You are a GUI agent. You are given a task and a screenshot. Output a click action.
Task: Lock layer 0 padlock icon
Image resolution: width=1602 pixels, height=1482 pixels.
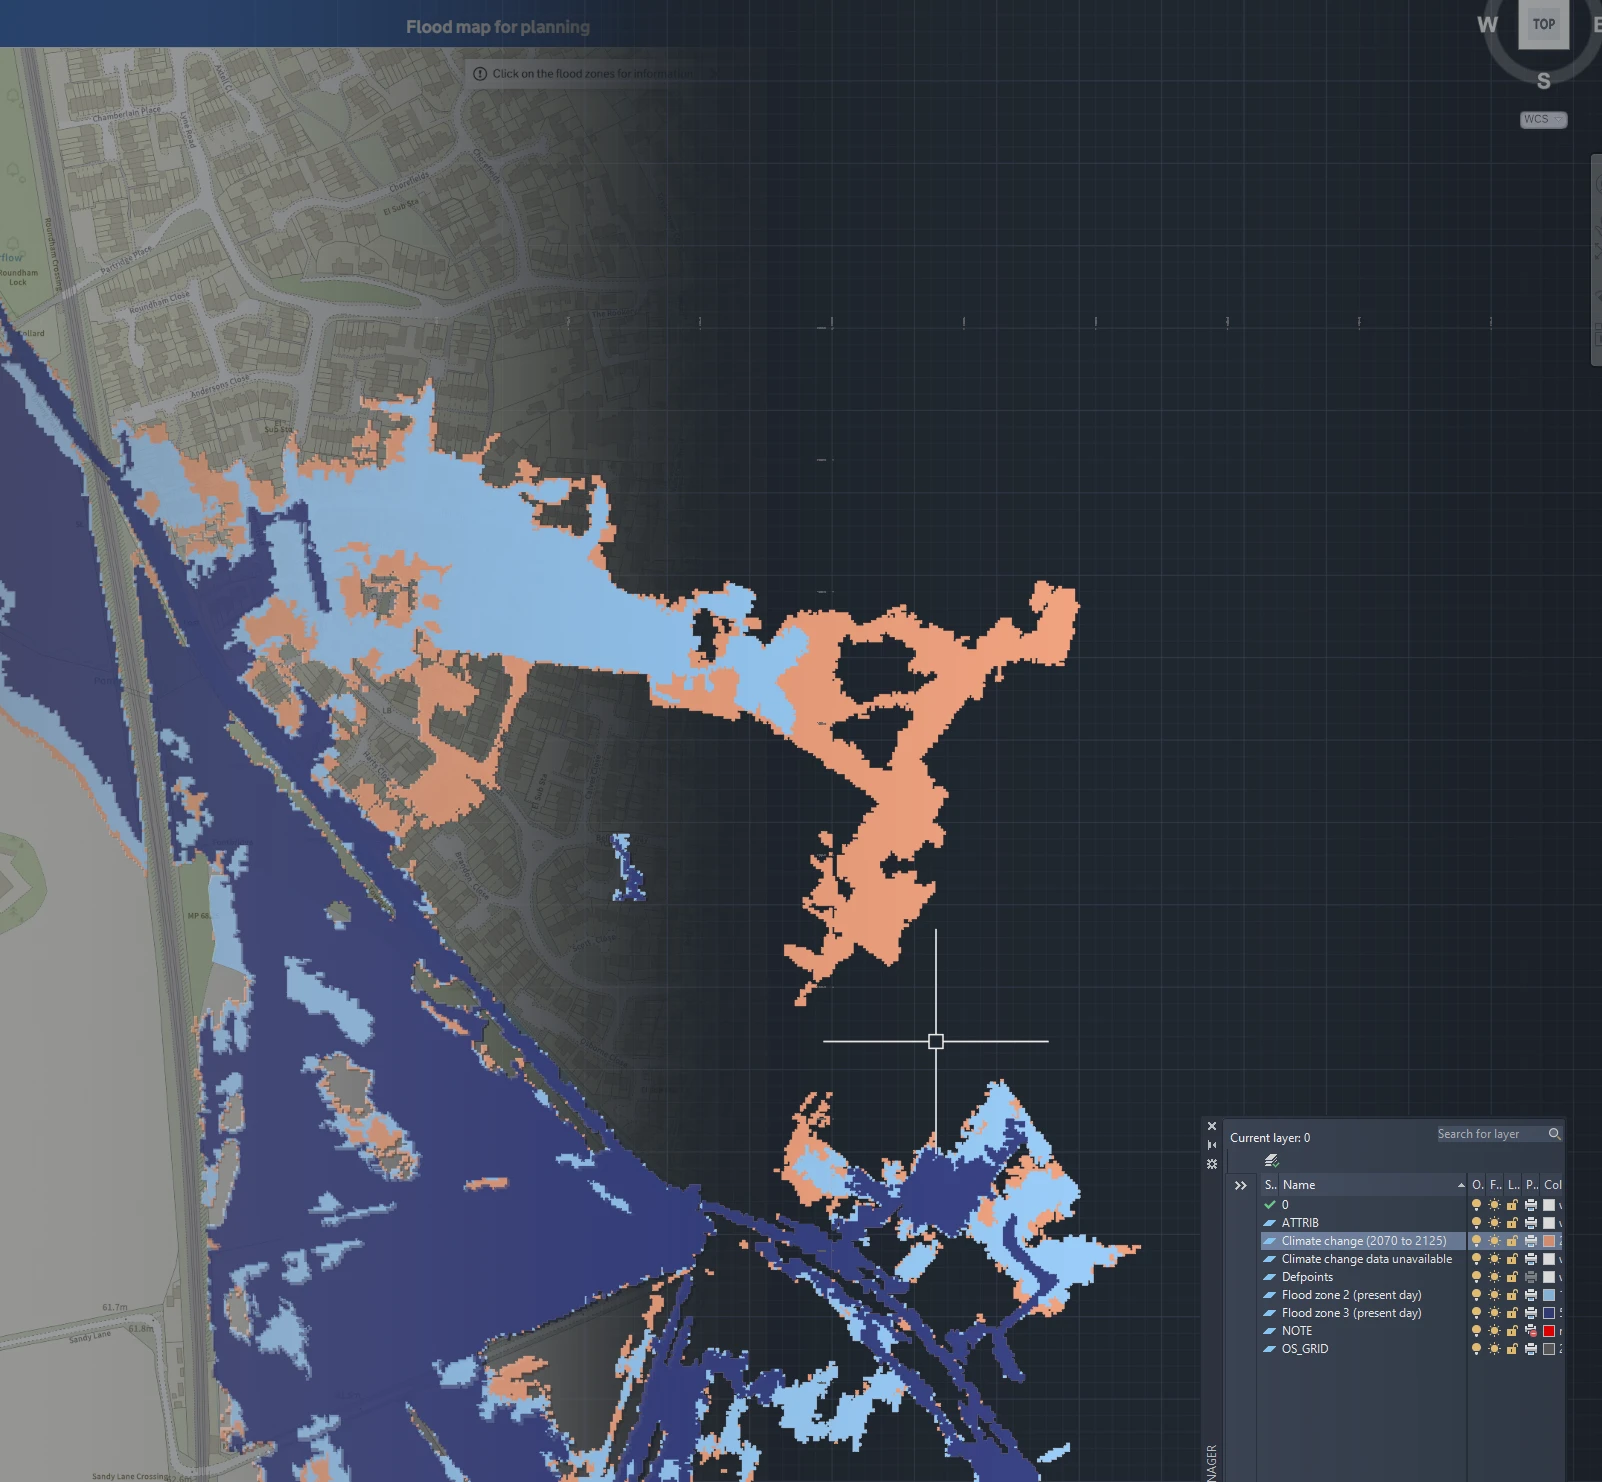point(1512,1205)
